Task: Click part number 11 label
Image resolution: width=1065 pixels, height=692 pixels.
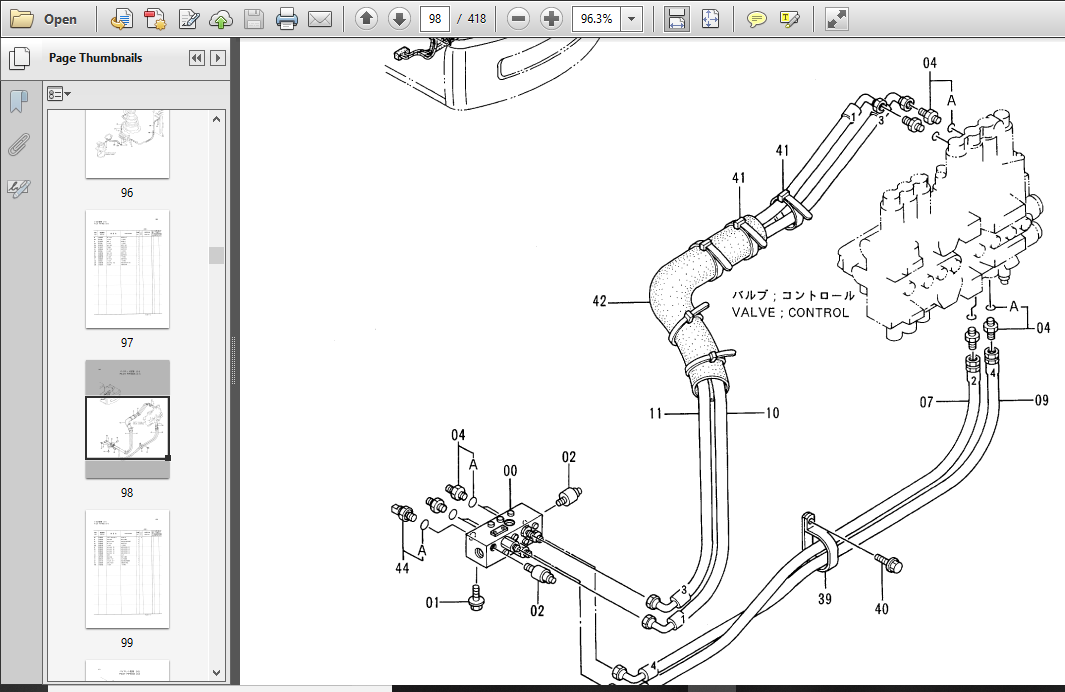Action: [655, 413]
